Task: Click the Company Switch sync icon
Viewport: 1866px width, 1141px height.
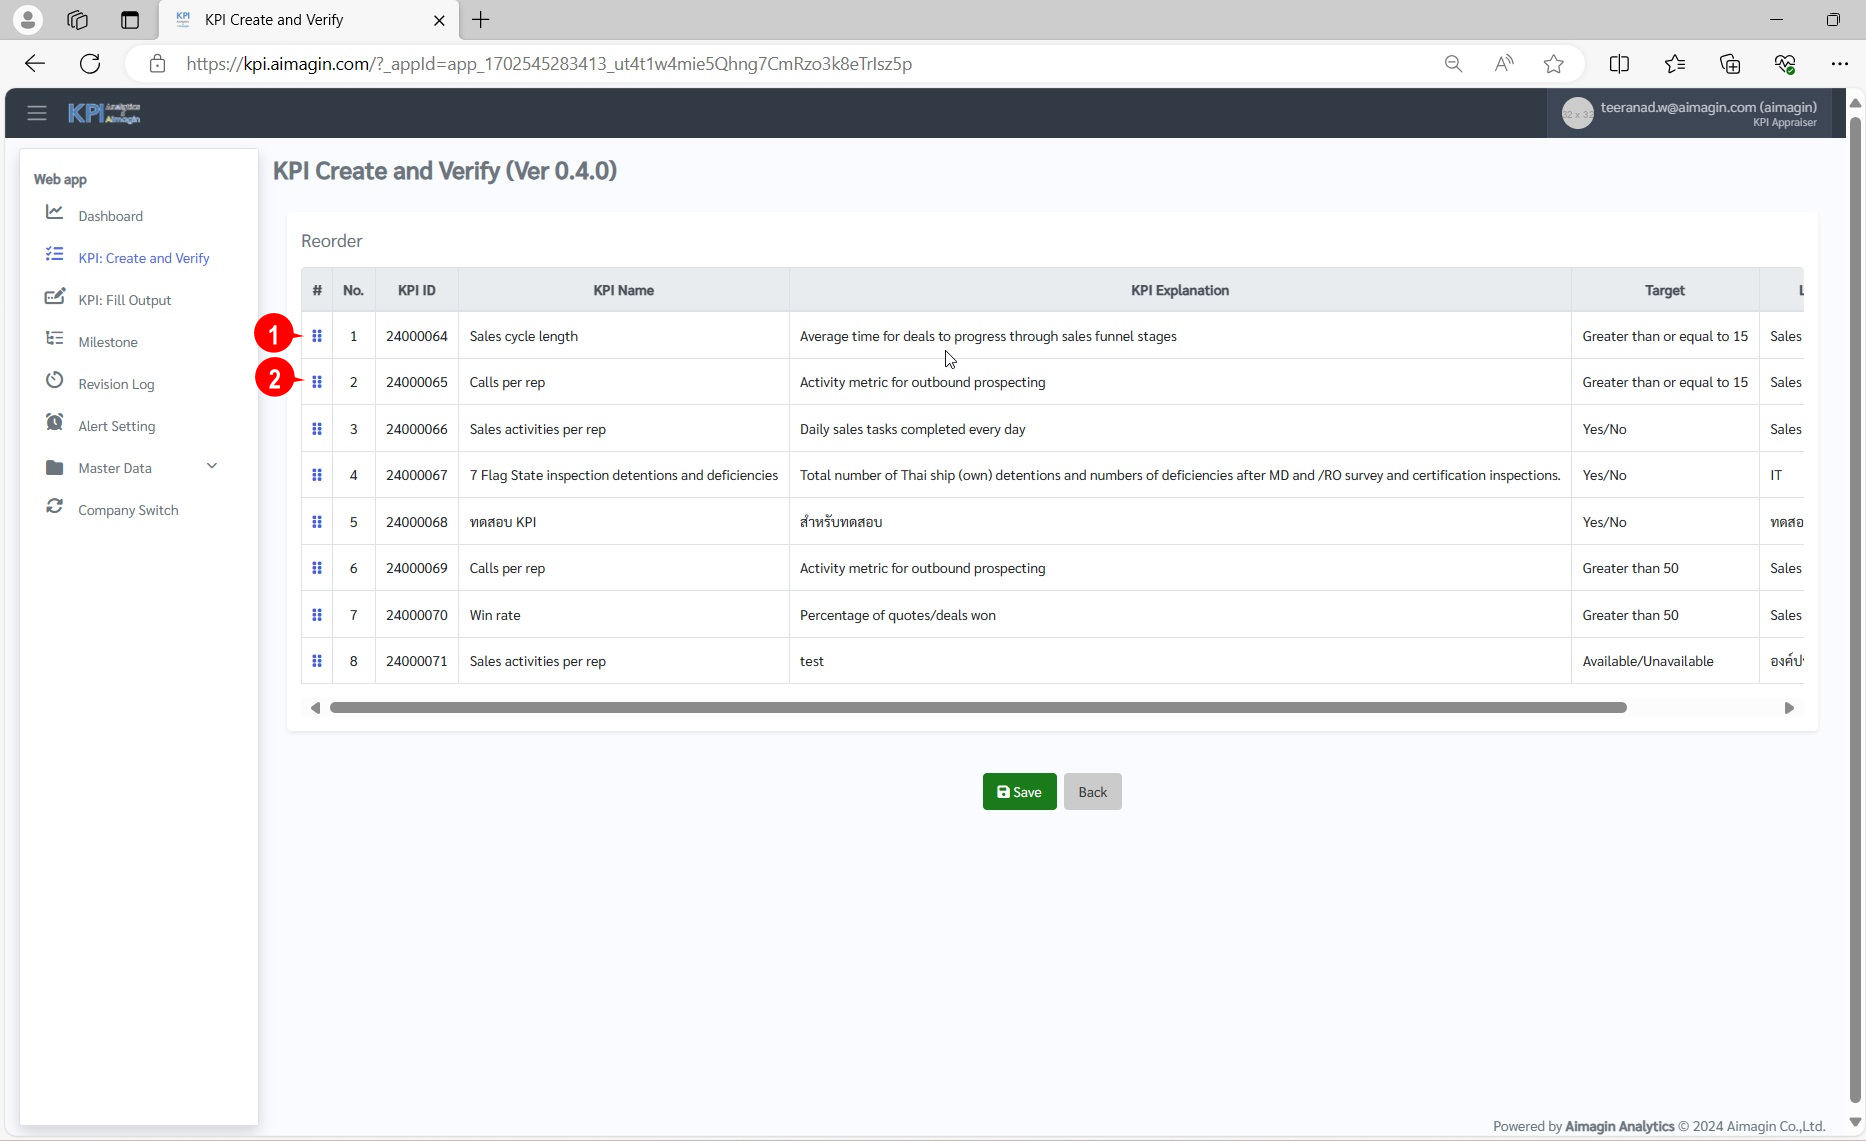Action: click(x=55, y=508)
